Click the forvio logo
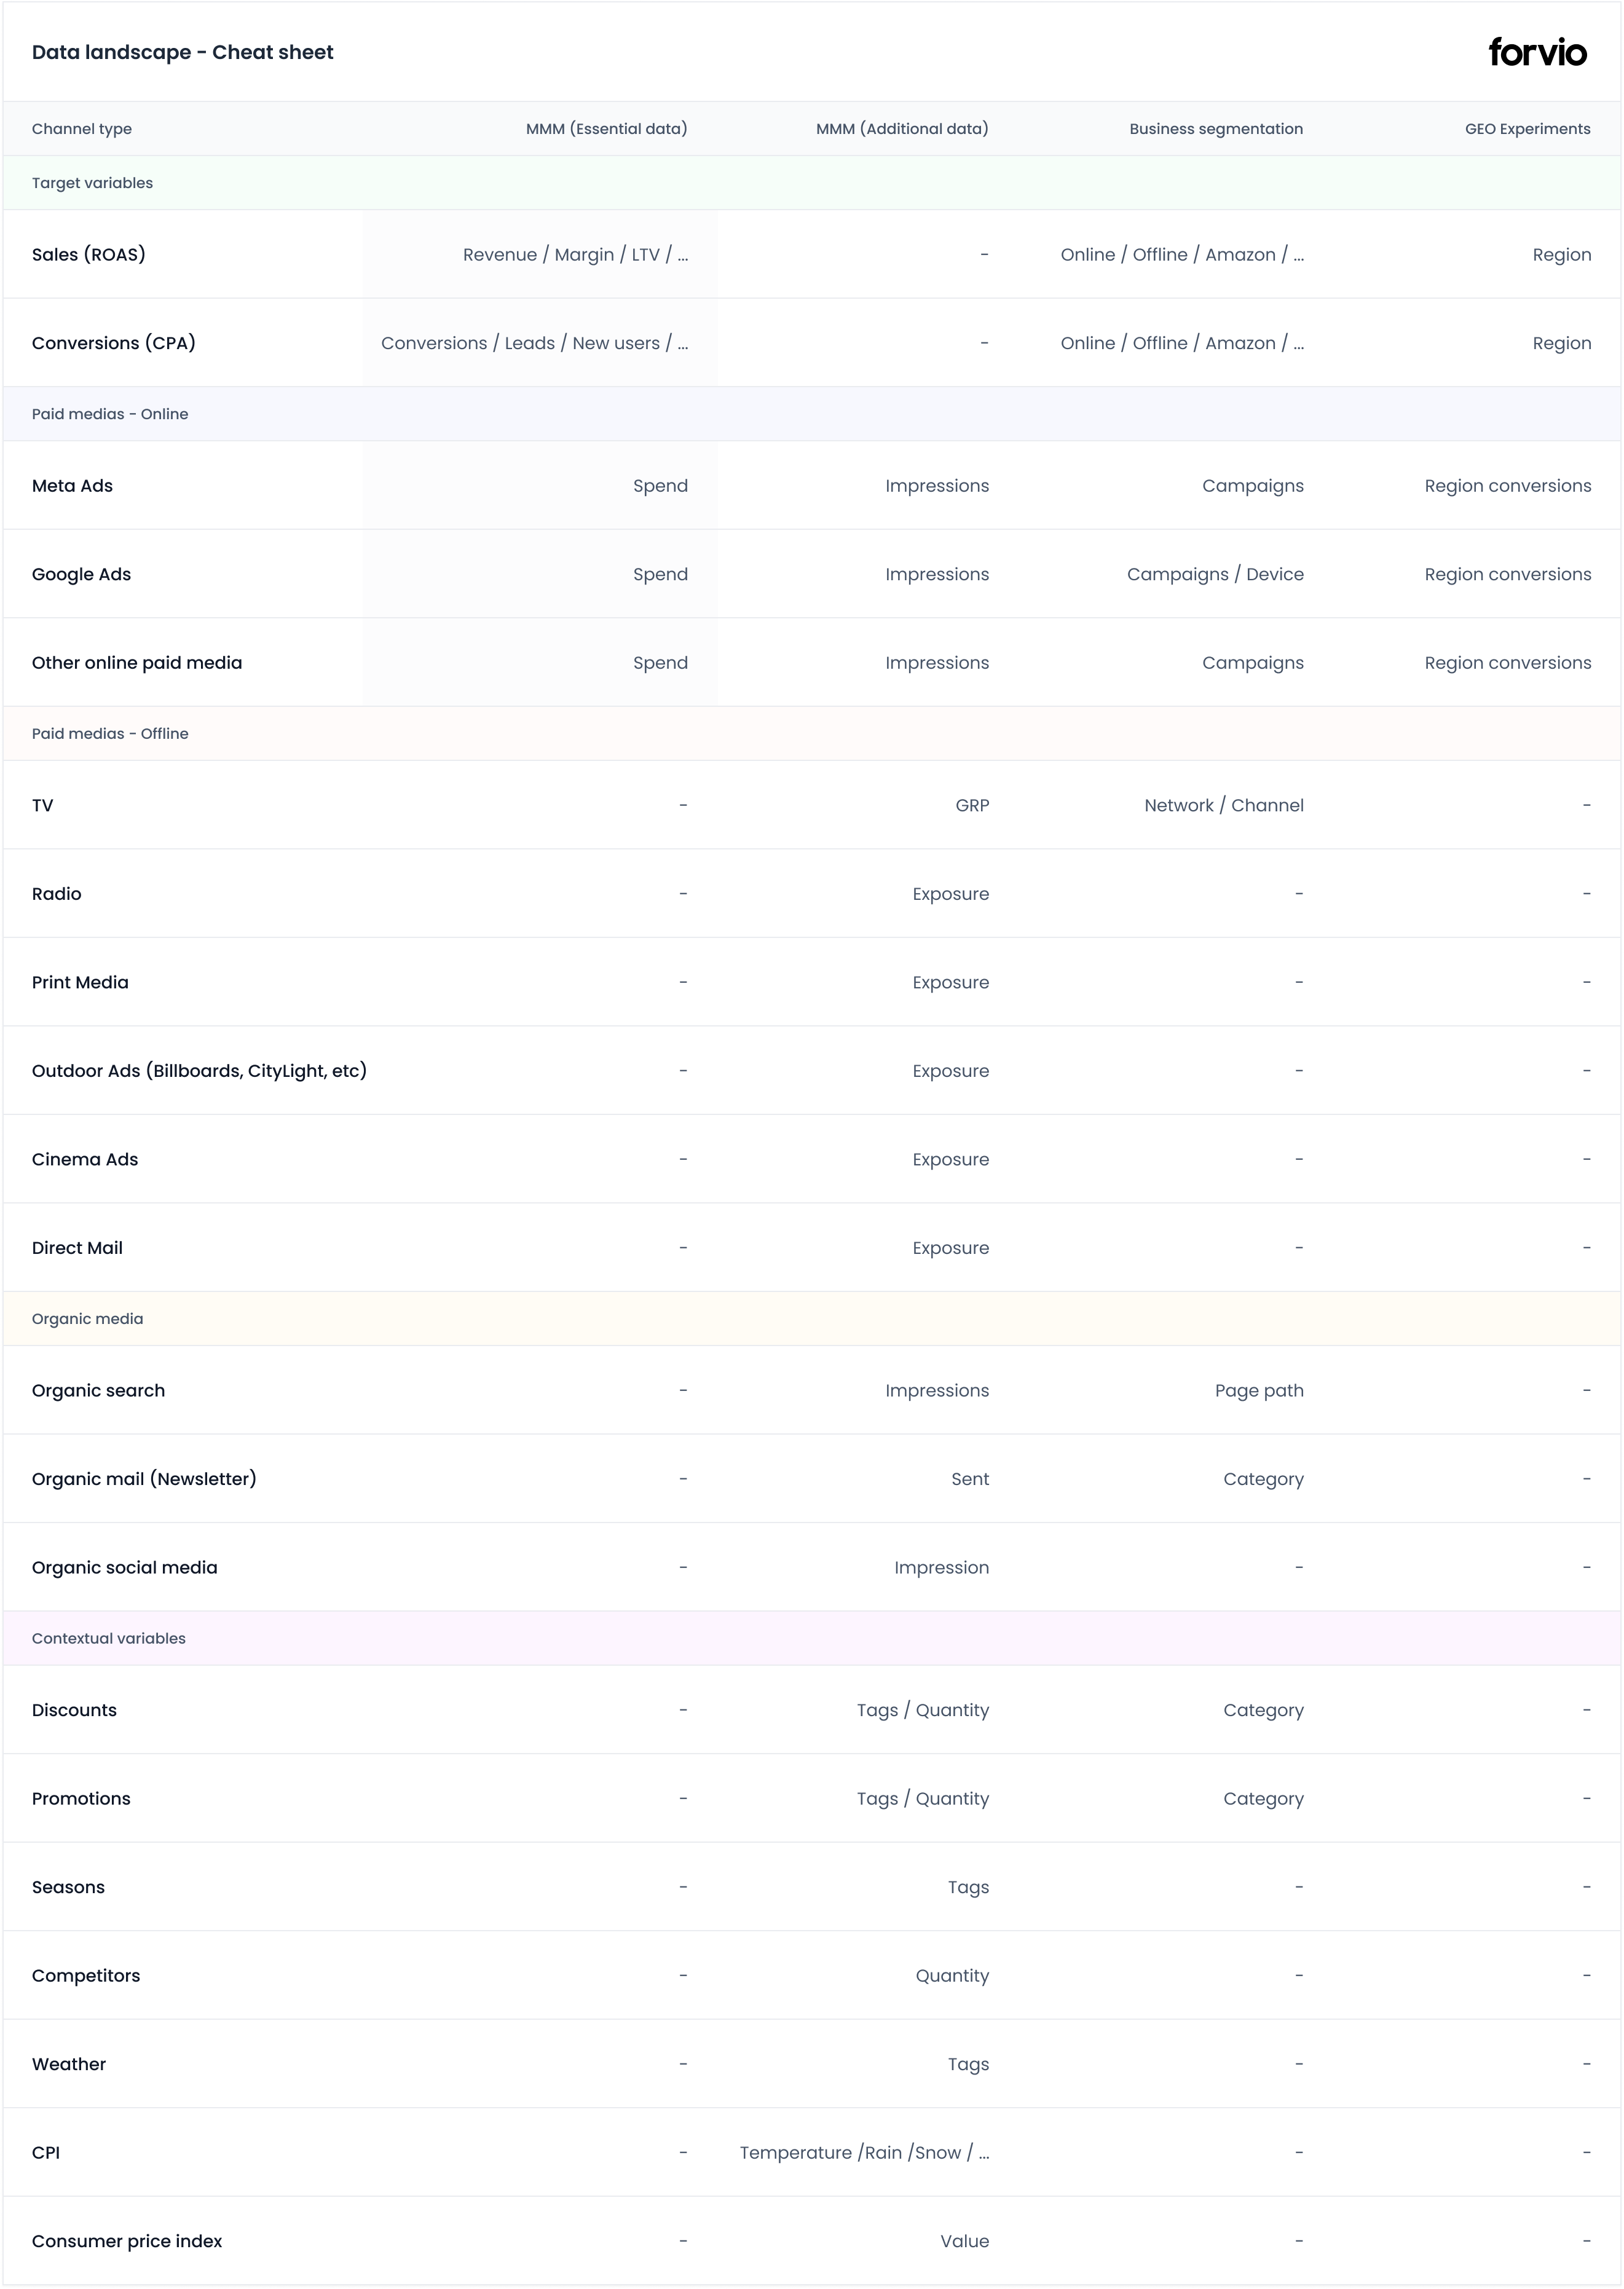Screen dimensions: 1624x2289 click(x=1537, y=52)
